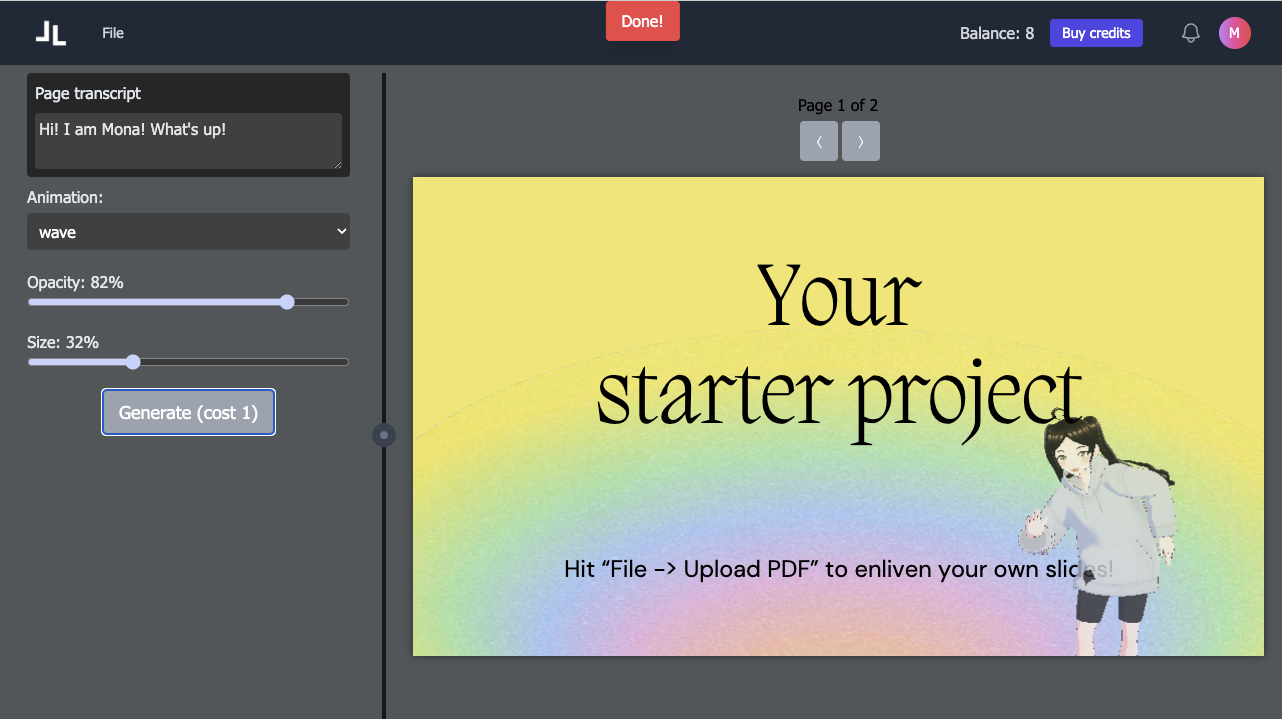Open the user avatar M menu
This screenshot has height=719, width=1282.
1234,33
